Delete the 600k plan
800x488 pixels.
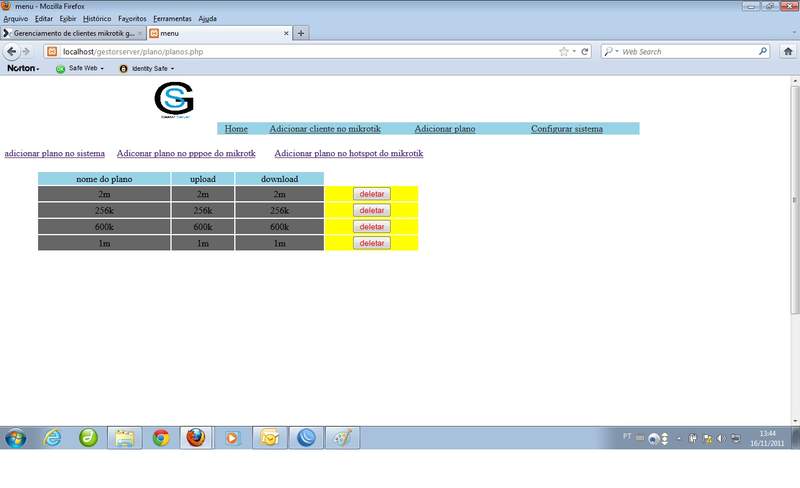point(372,227)
